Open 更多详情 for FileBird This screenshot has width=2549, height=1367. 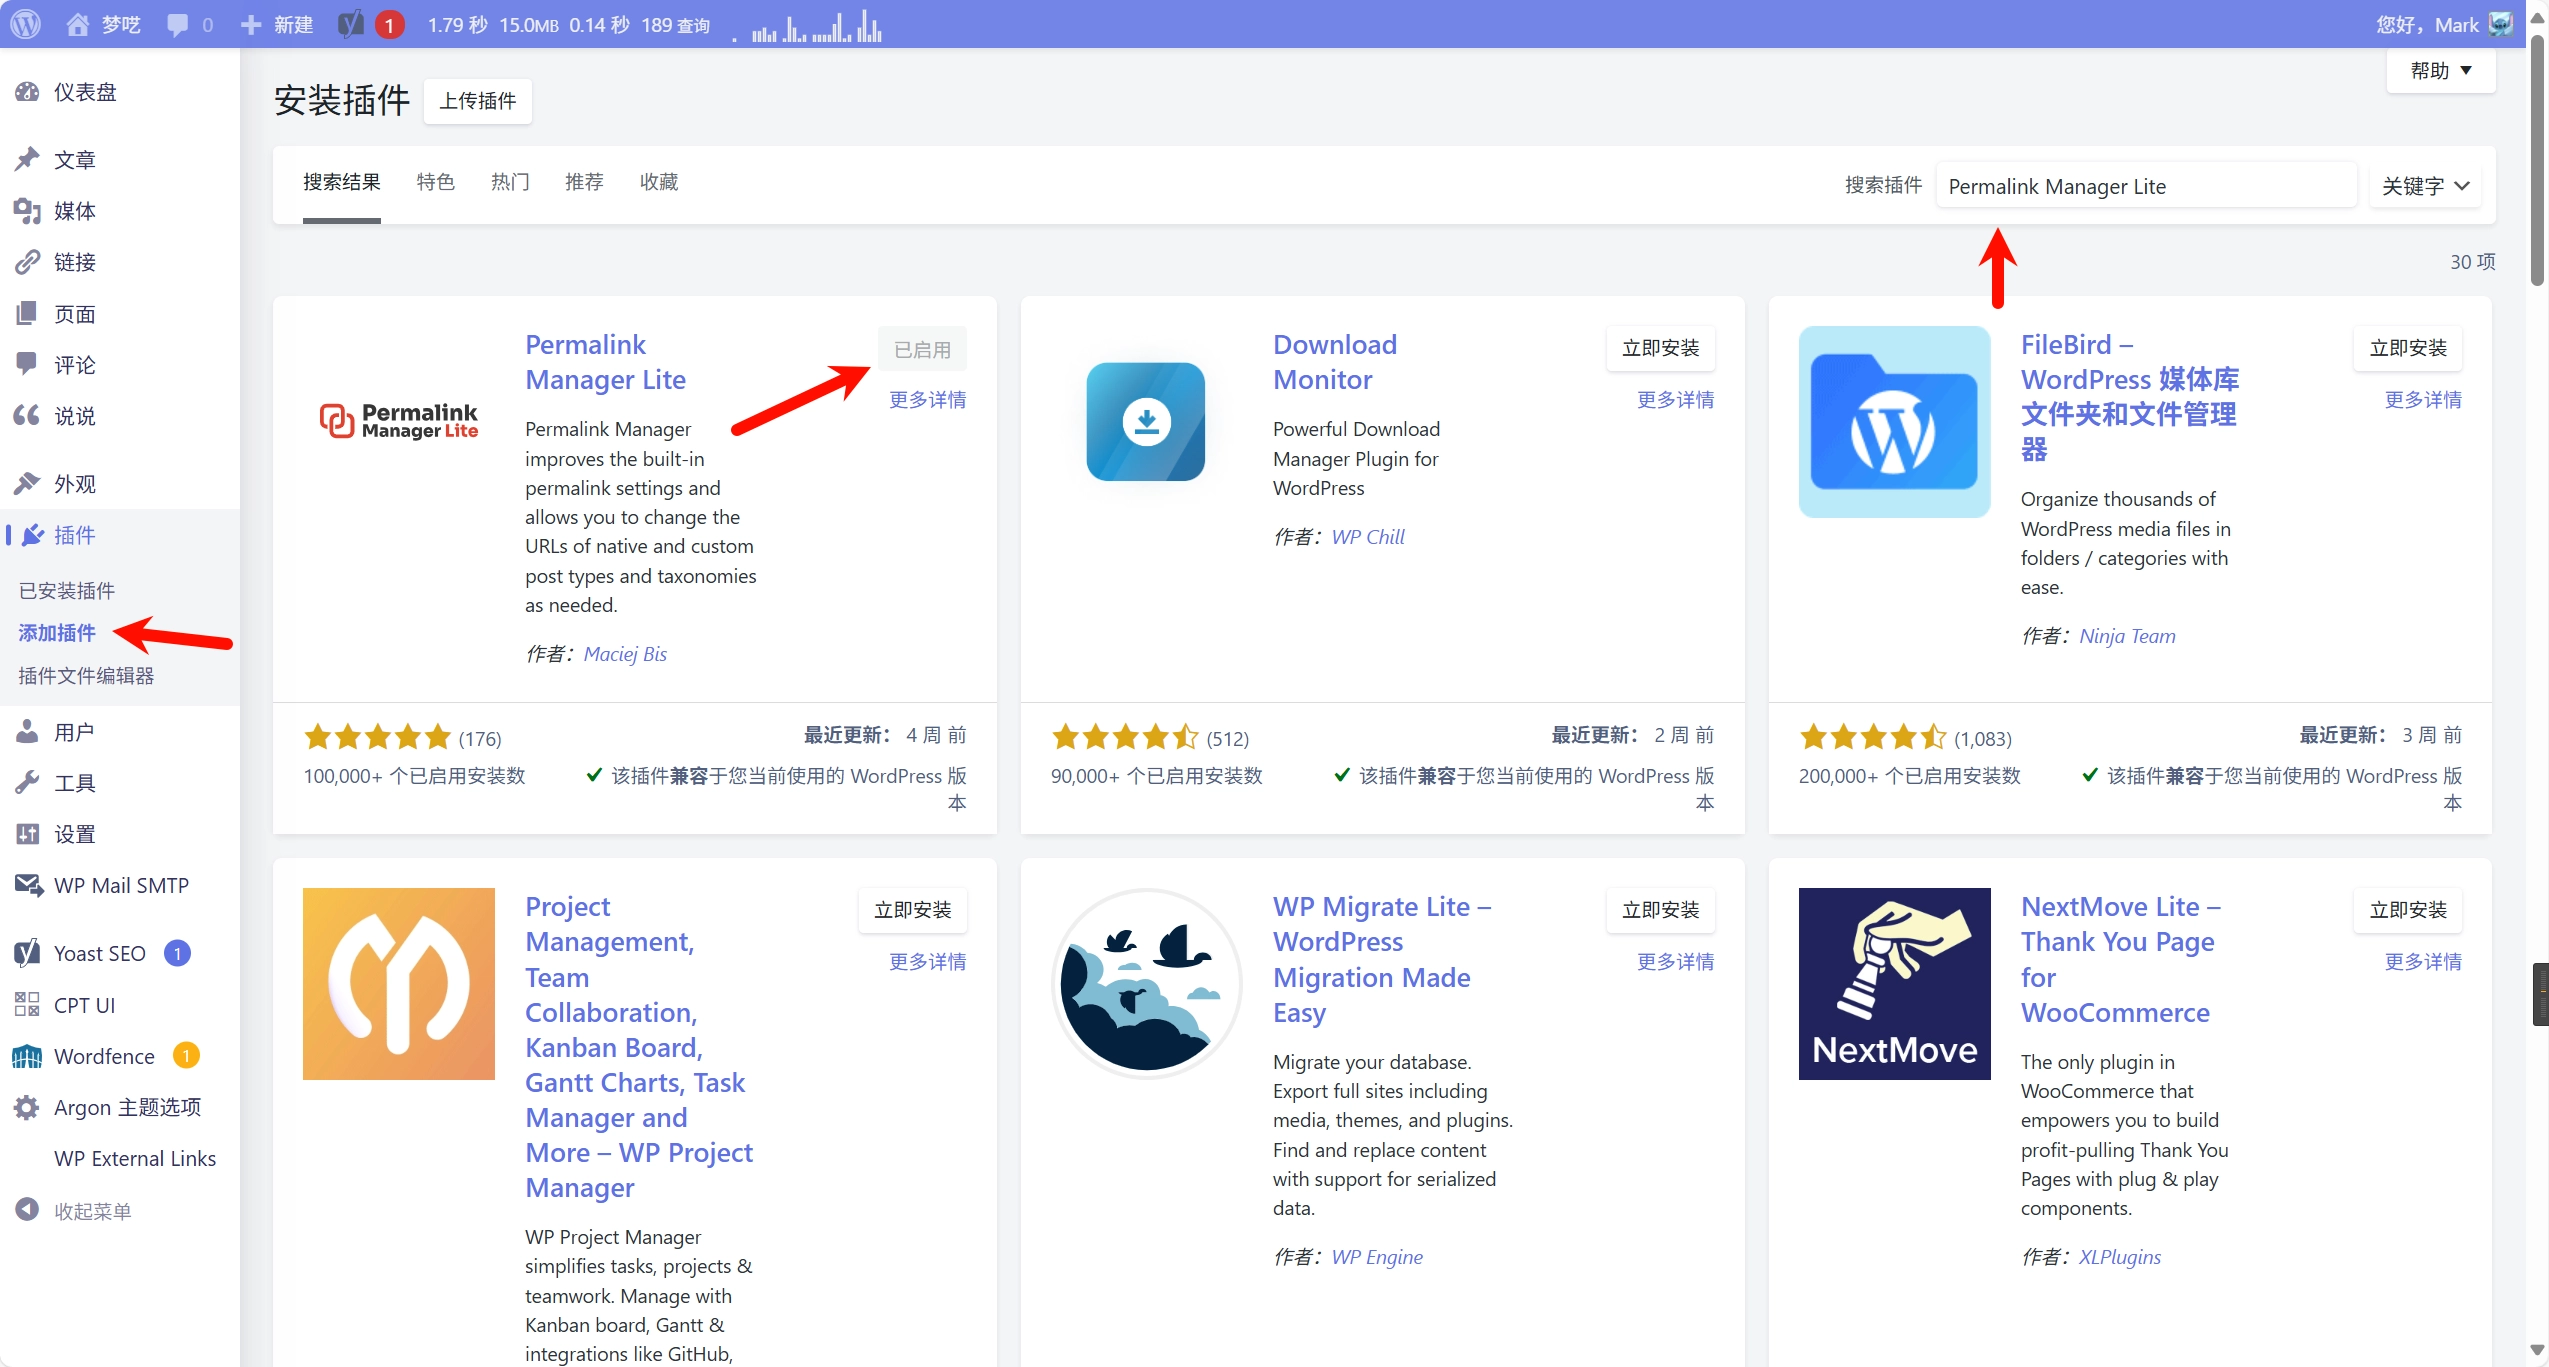(x=2424, y=400)
